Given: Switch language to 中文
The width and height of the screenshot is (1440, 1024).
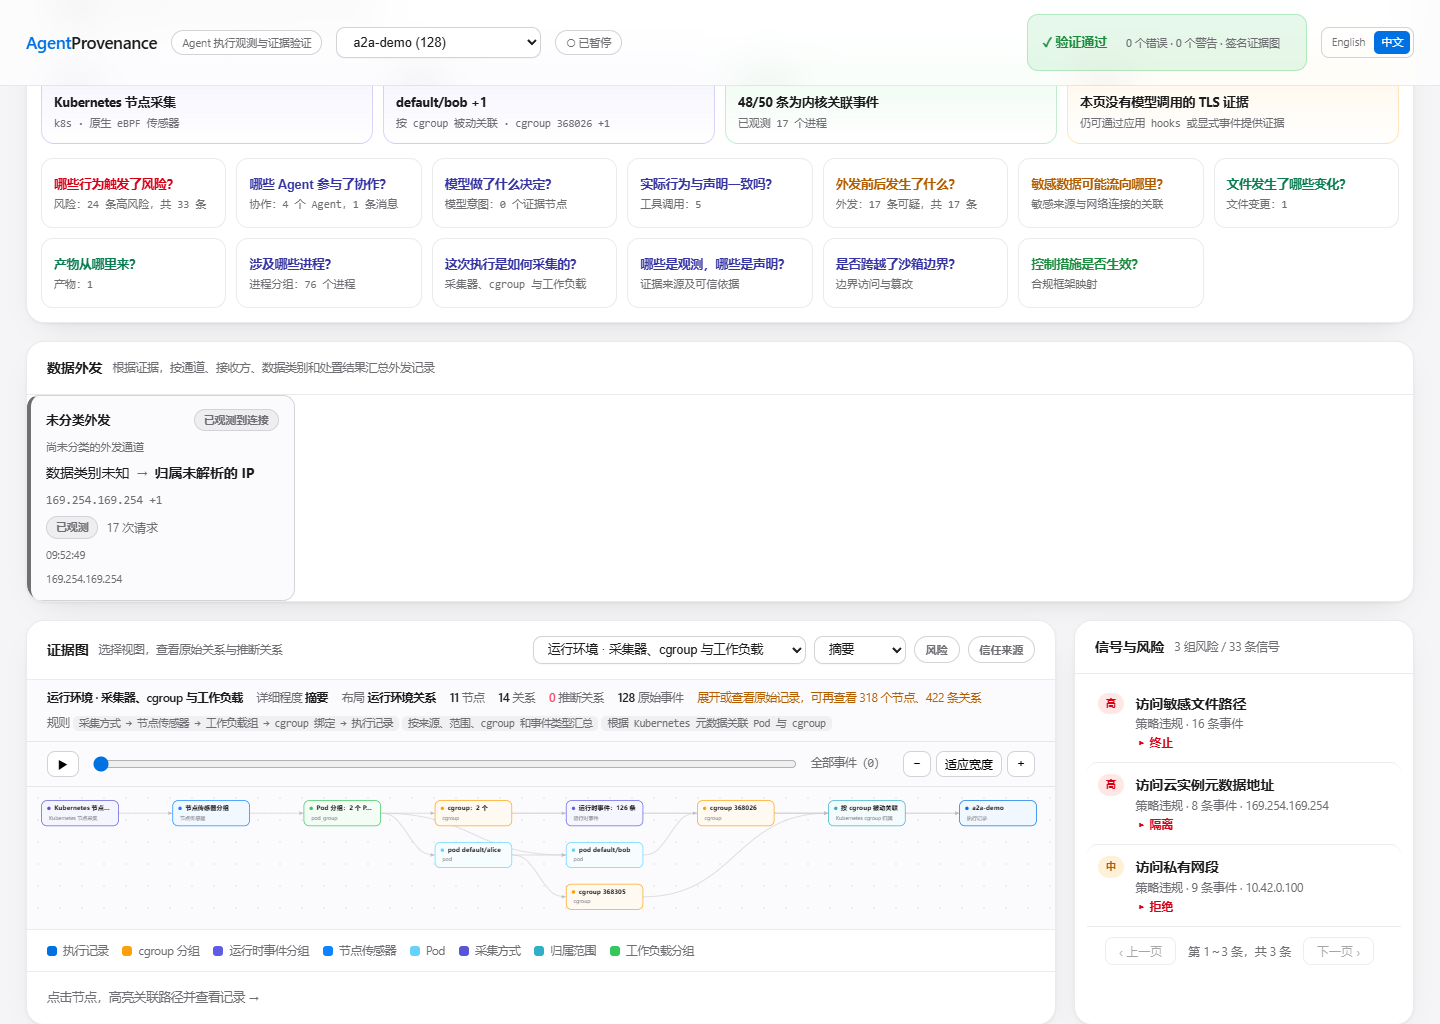Looking at the screenshot, I should [1392, 43].
